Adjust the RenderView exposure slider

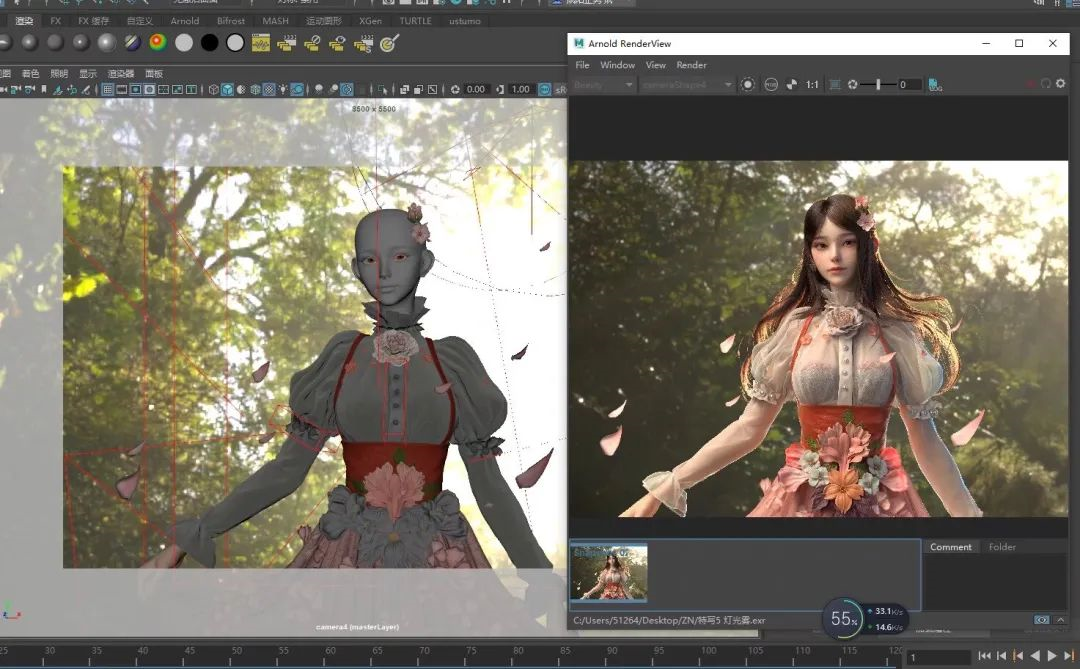click(878, 85)
